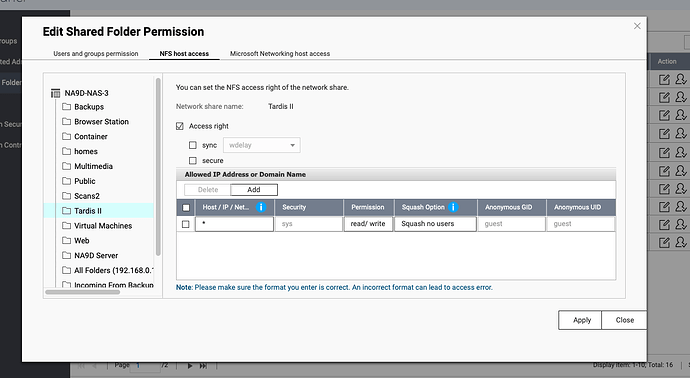
Task: Click the Backups folder icon
Action: click(x=66, y=107)
